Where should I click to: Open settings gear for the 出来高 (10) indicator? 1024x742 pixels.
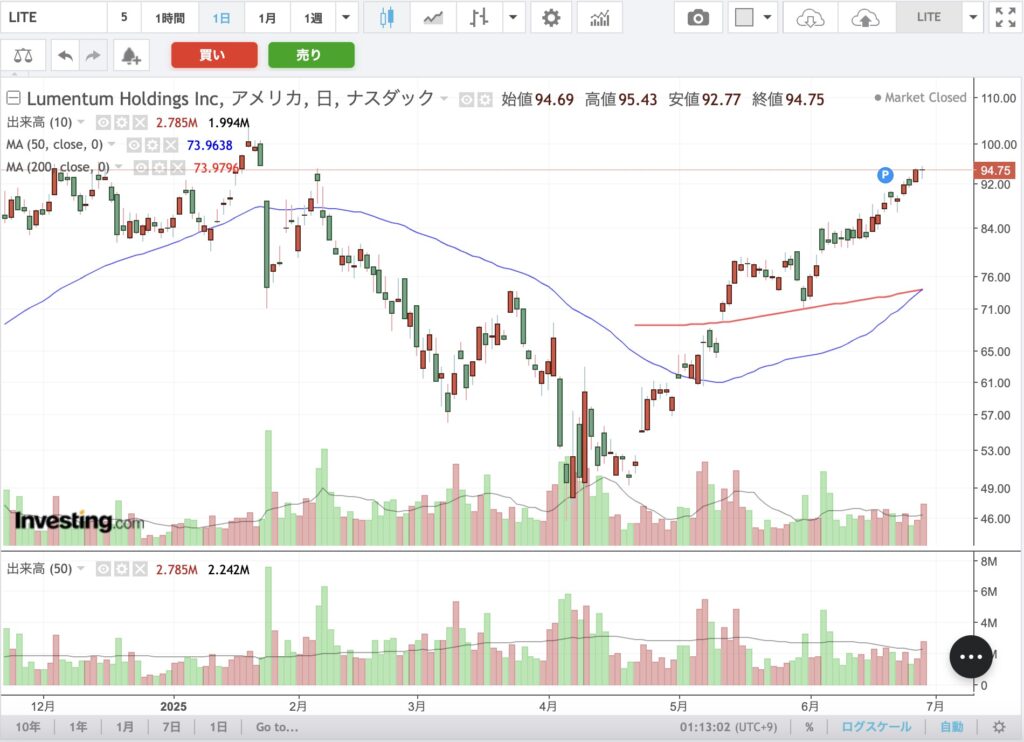[121, 122]
